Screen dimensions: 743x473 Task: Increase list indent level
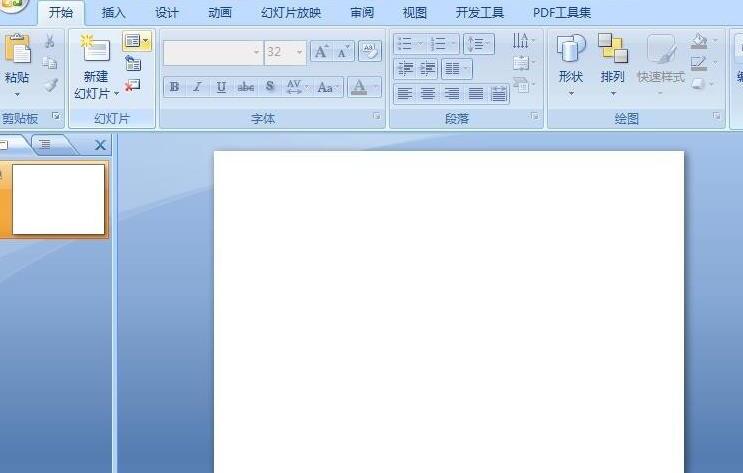tap(427, 69)
